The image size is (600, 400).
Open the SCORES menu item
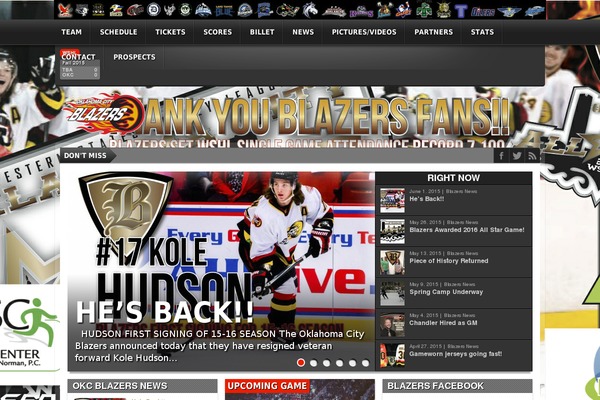tap(218, 32)
